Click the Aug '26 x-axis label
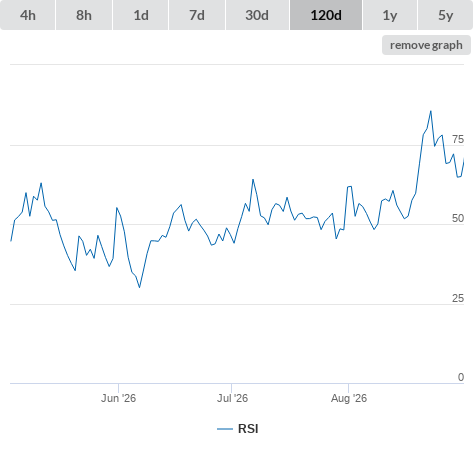474x455 pixels. tap(349, 398)
